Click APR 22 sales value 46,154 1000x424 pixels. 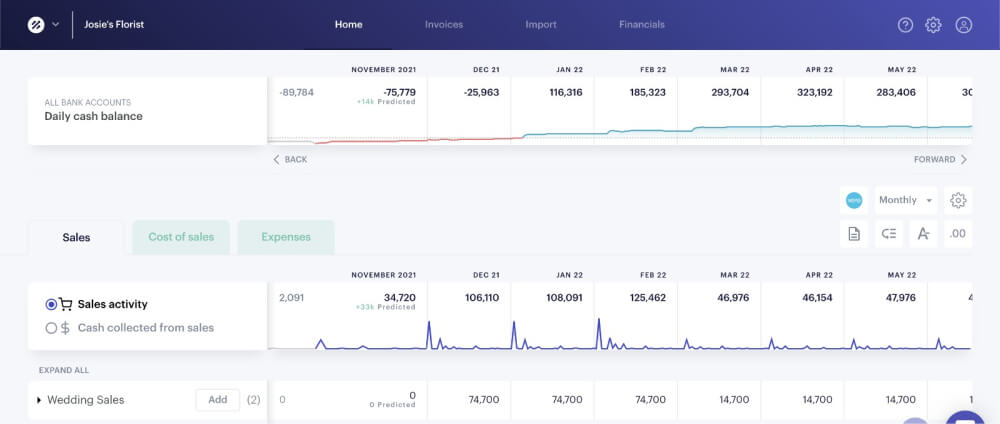817,298
